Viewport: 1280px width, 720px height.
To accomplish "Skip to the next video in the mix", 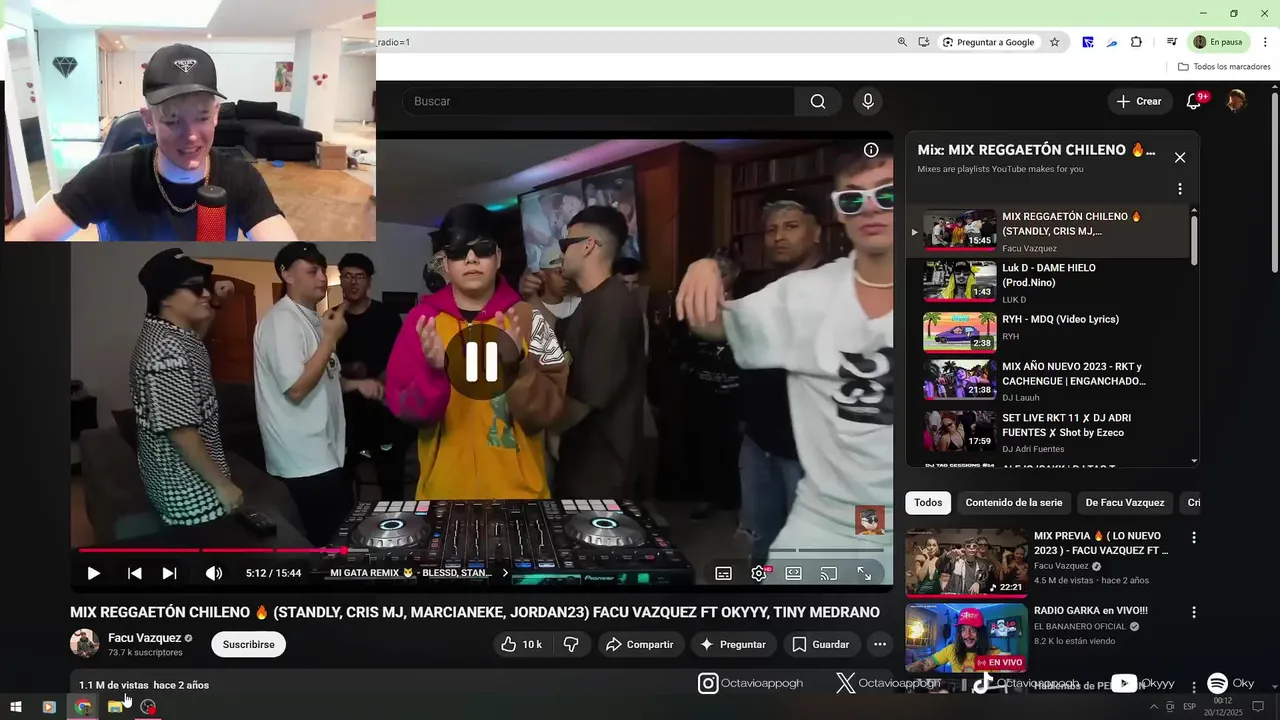I will (x=169, y=573).
